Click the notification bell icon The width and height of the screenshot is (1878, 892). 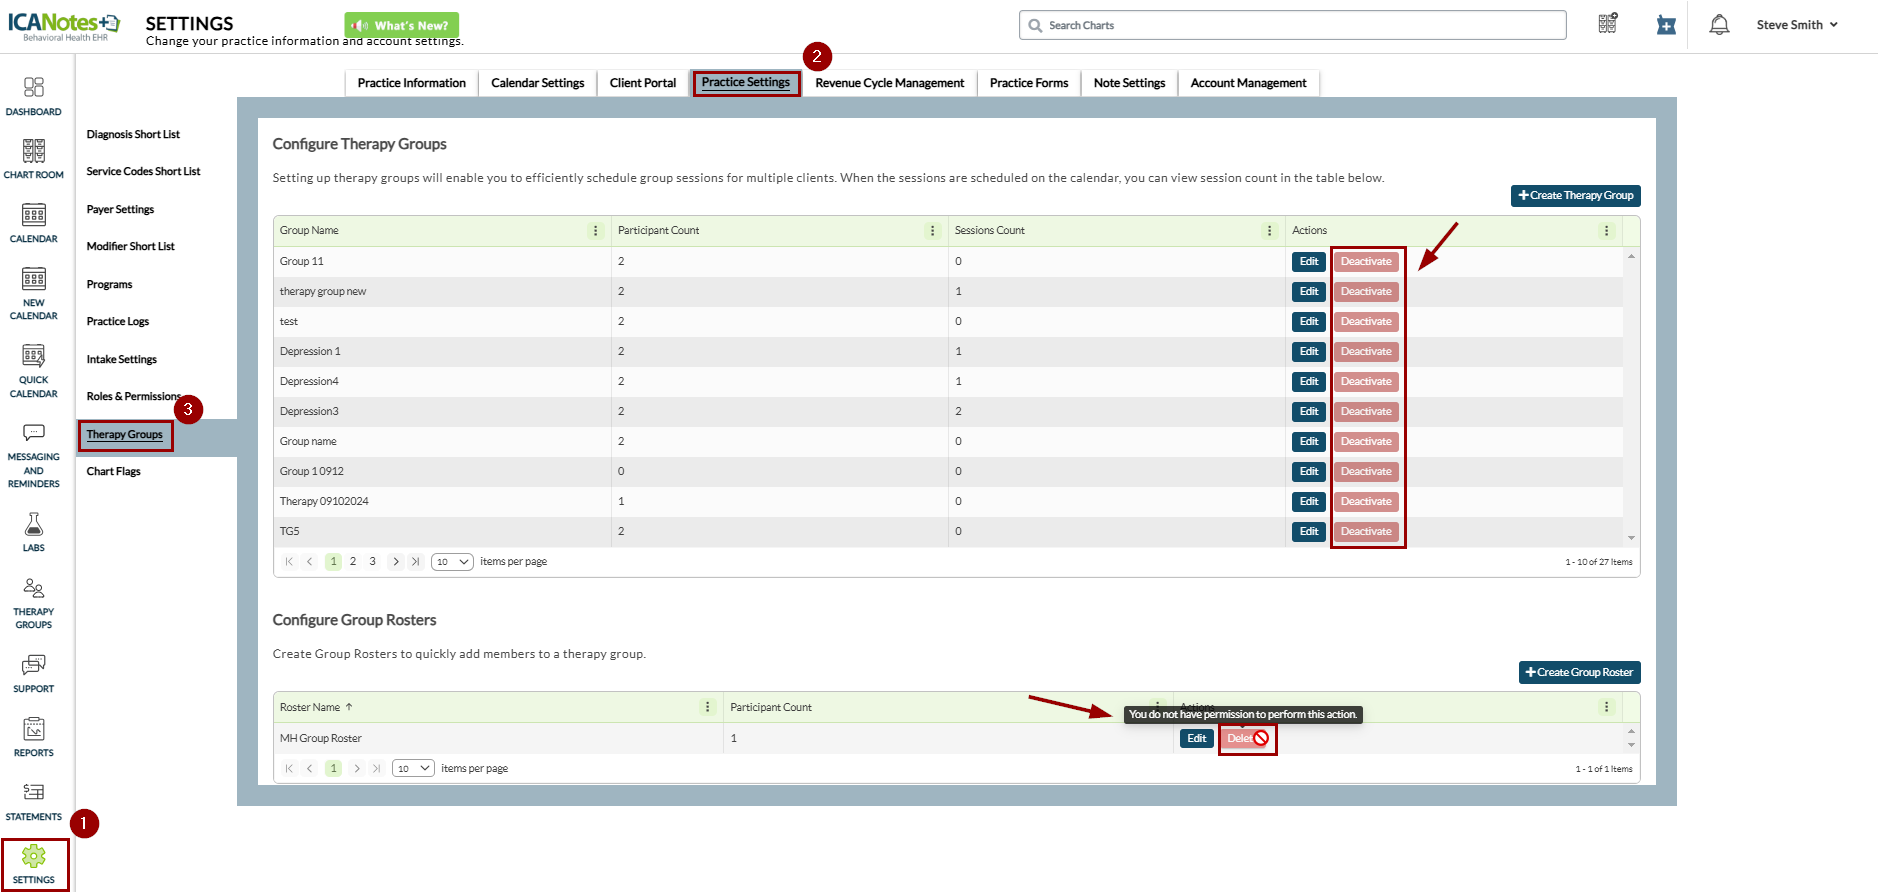[x=1718, y=25]
